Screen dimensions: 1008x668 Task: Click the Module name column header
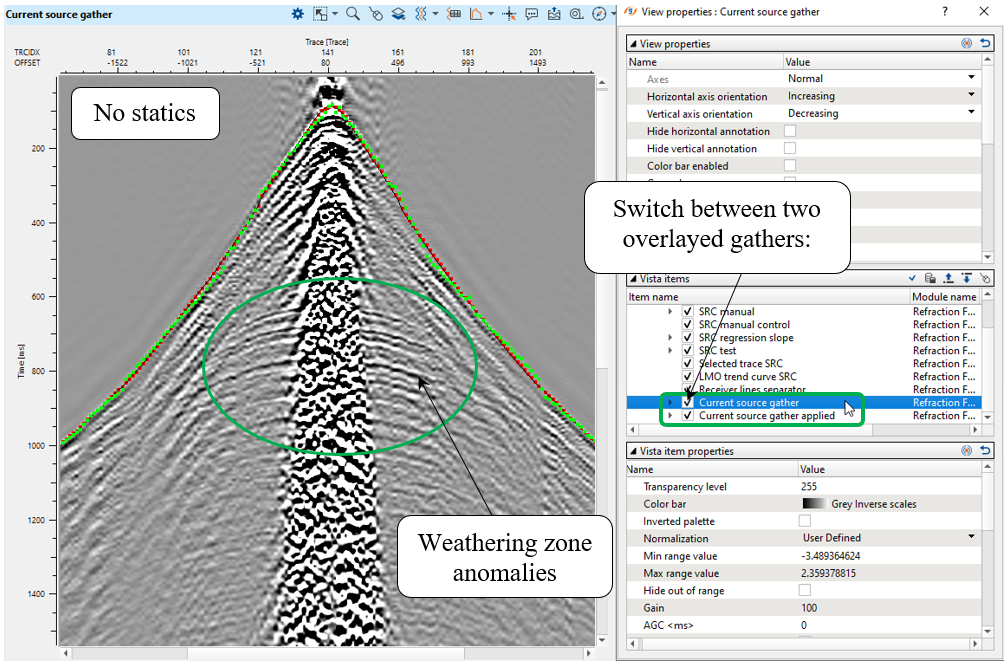tap(944, 297)
